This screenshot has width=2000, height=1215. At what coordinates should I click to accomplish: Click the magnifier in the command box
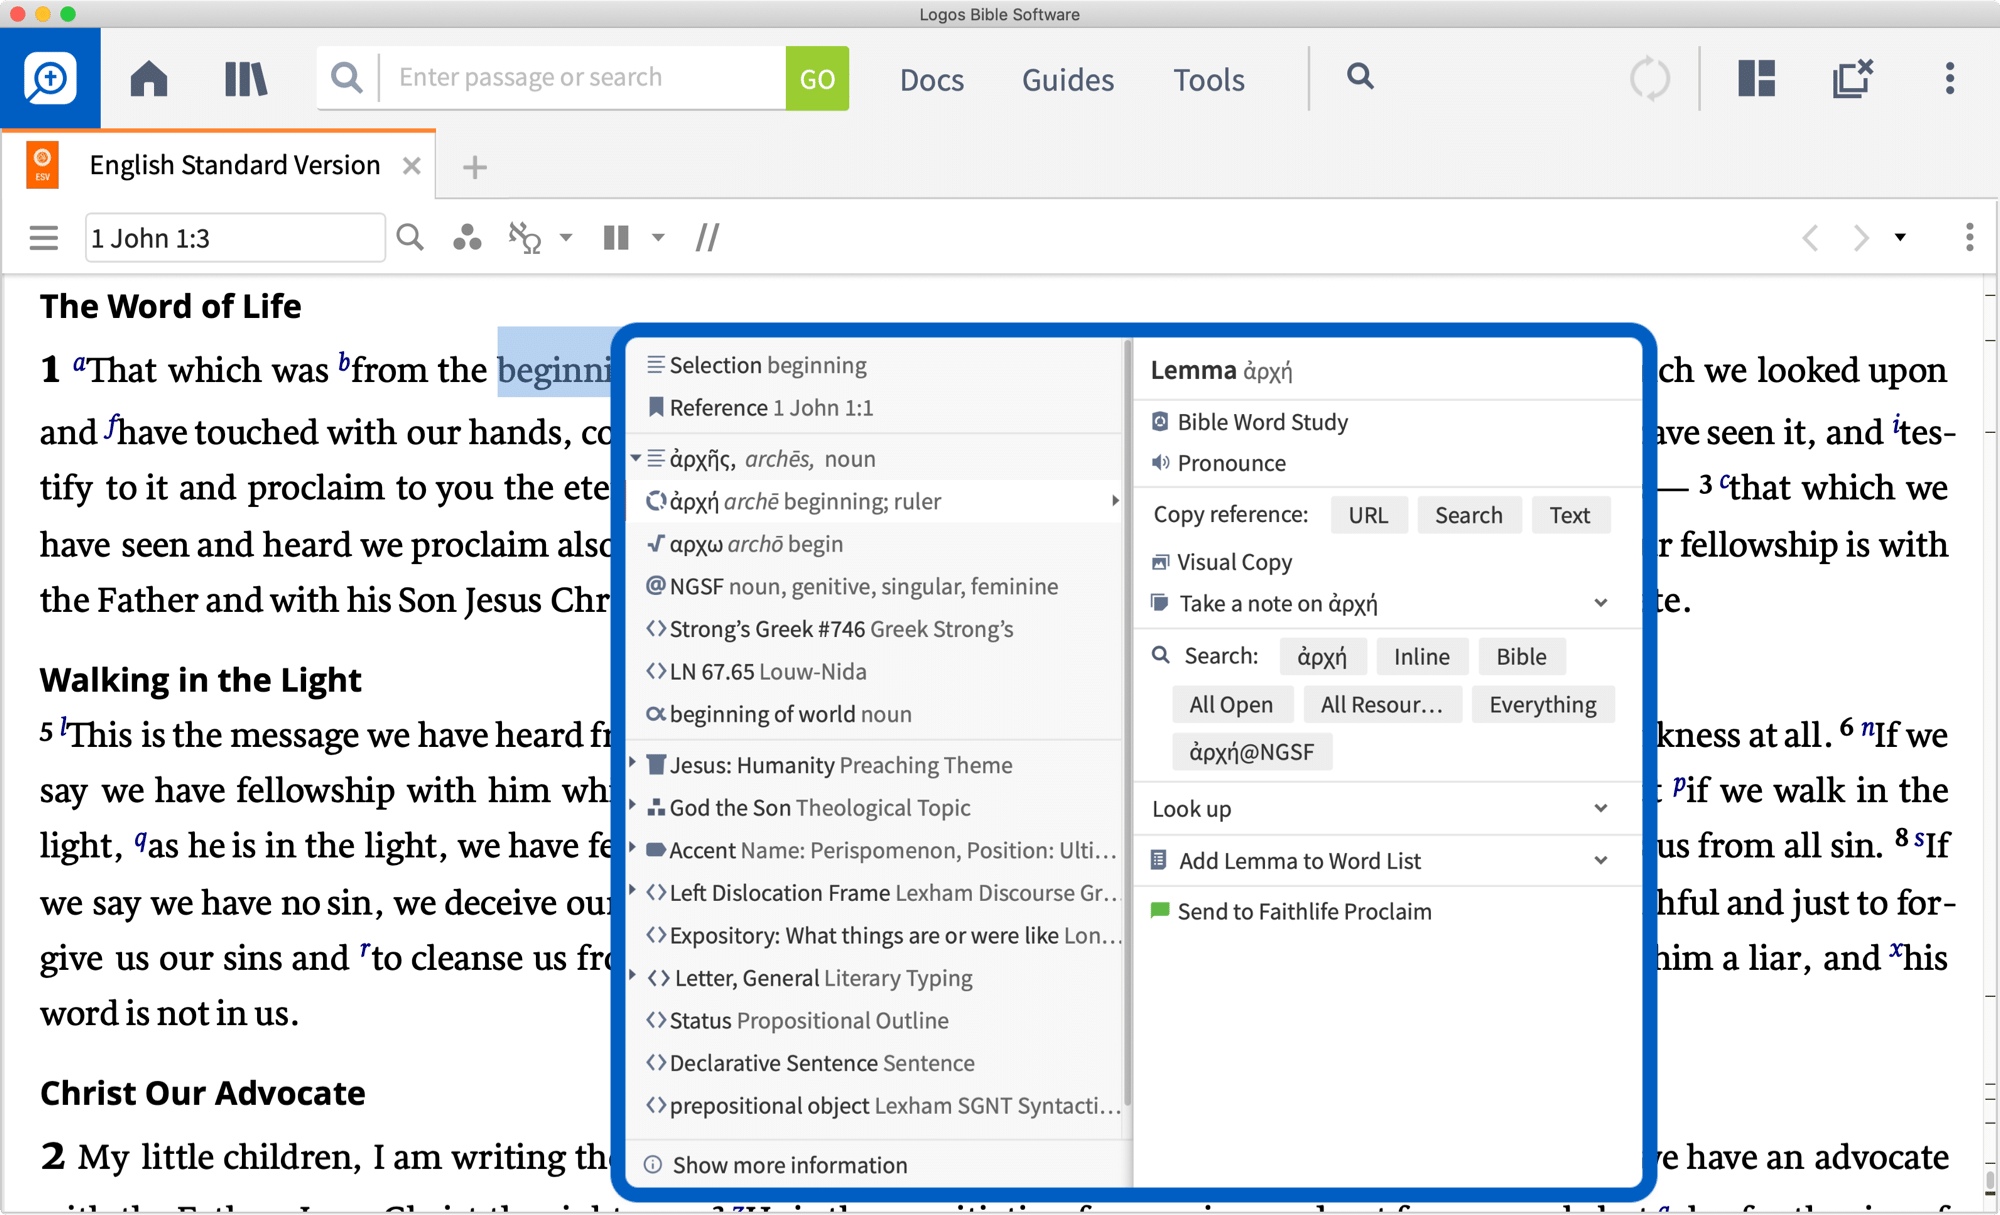coord(346,78)
